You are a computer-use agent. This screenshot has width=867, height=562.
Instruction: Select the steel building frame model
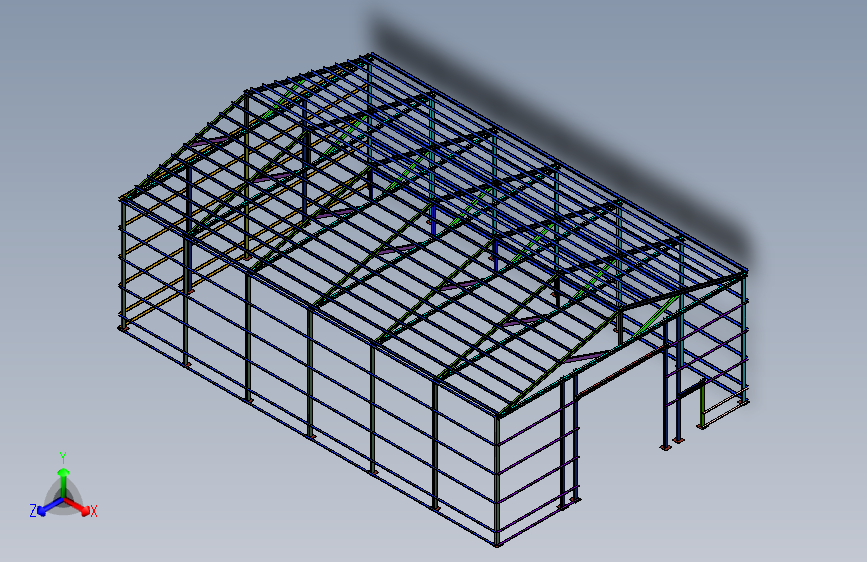tap(434, 299)
